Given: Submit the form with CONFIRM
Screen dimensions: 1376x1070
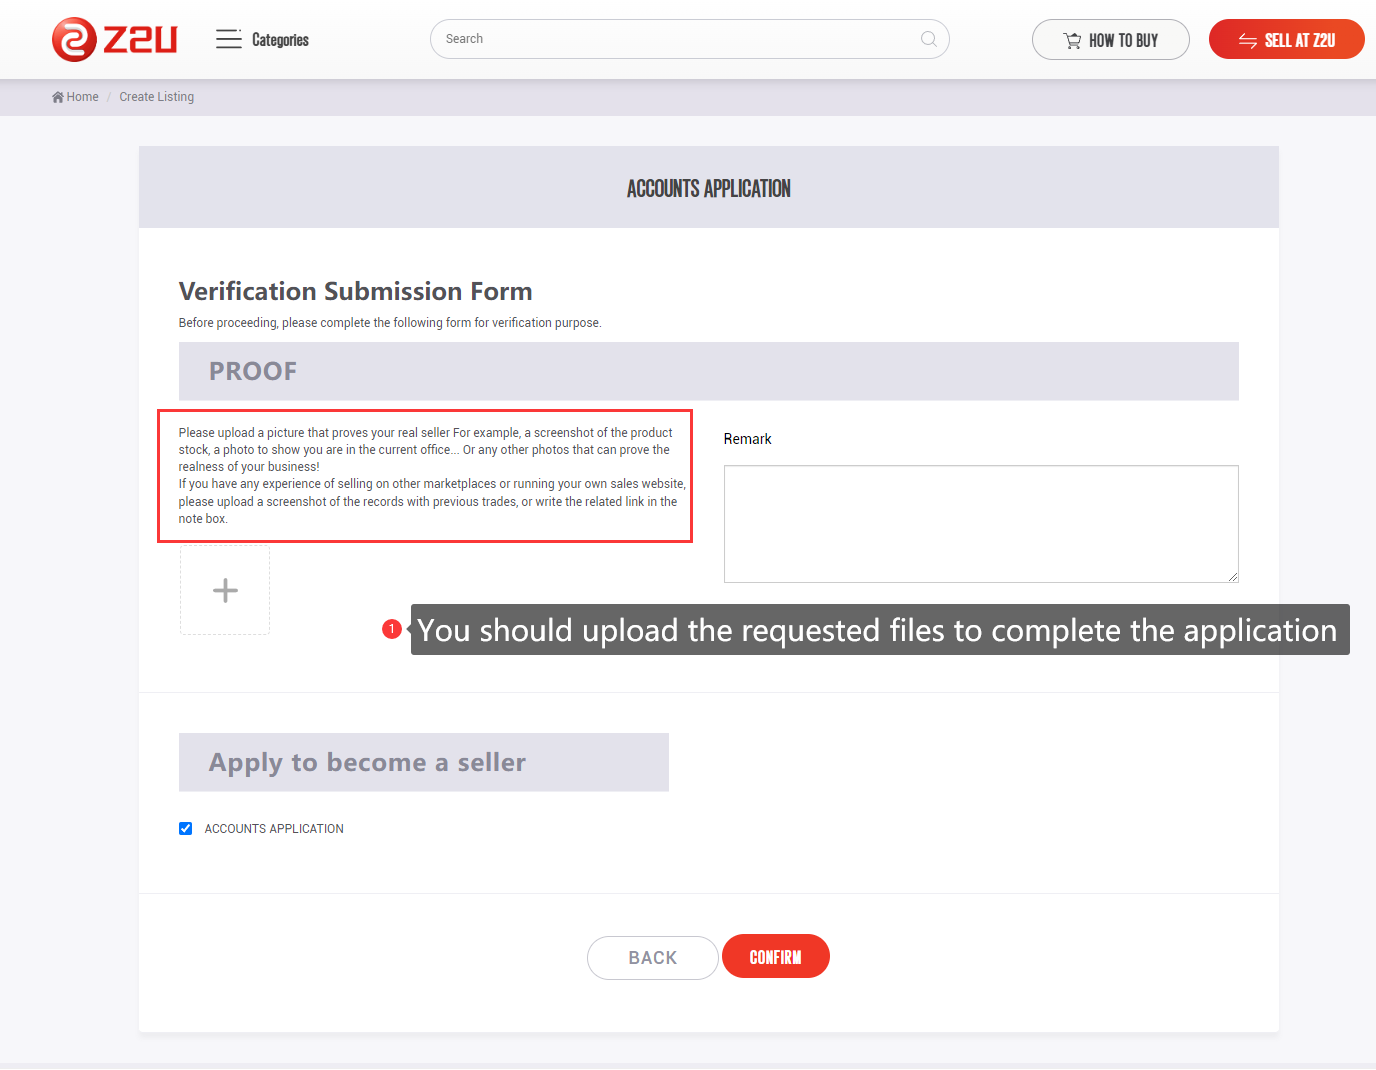Looking at the screenshot, I should click(x=775, y=957).
